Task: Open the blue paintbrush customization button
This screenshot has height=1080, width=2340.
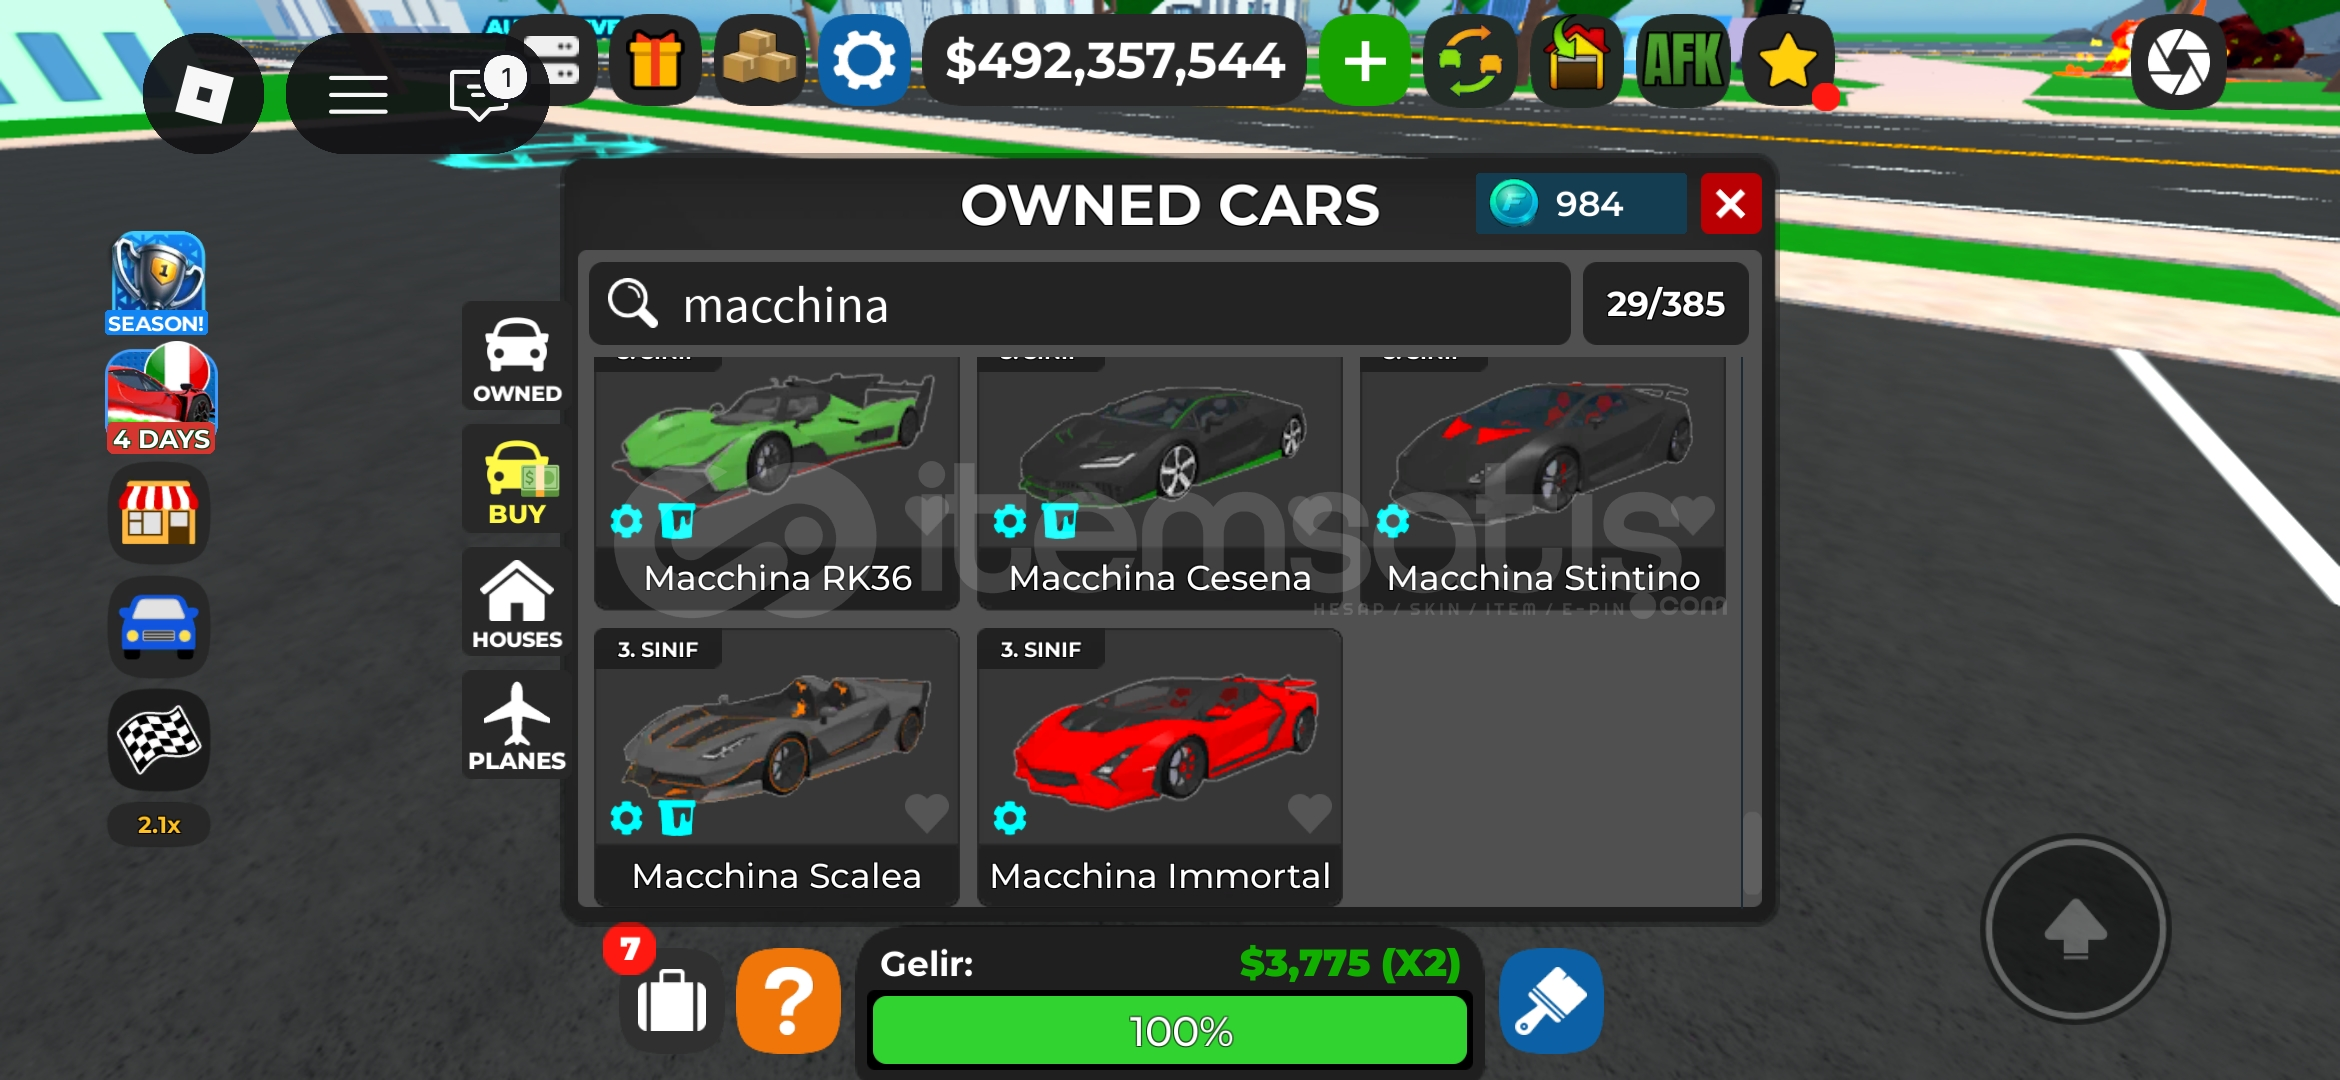Action: coord(1551,1001)
